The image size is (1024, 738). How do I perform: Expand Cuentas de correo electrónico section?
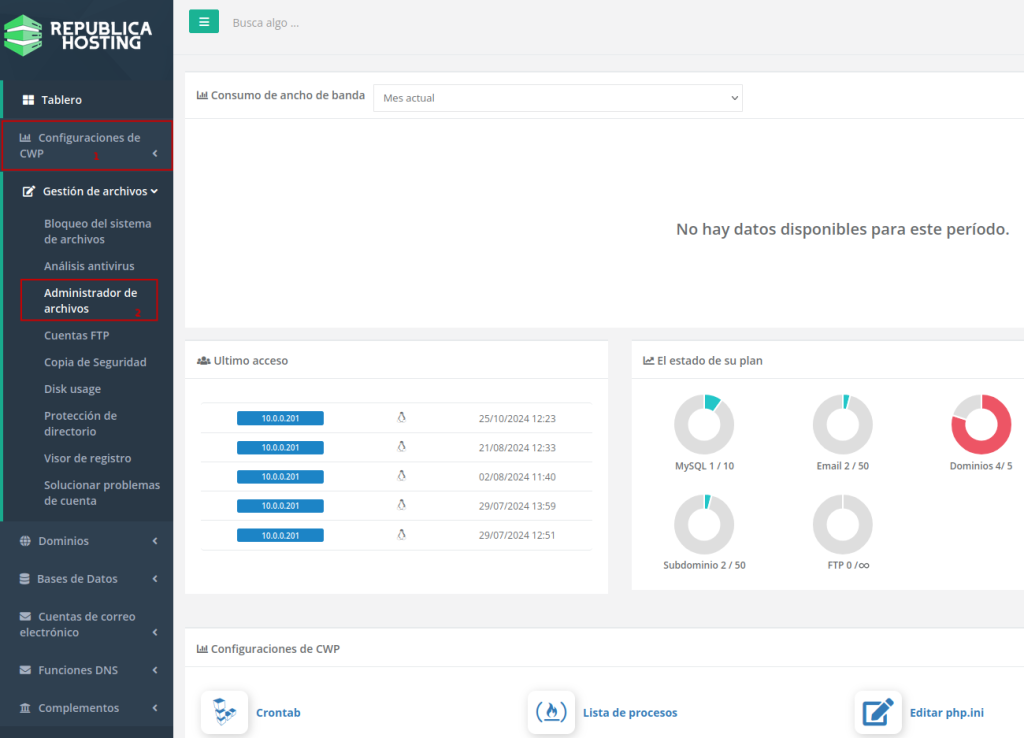(x=86, y=624)
